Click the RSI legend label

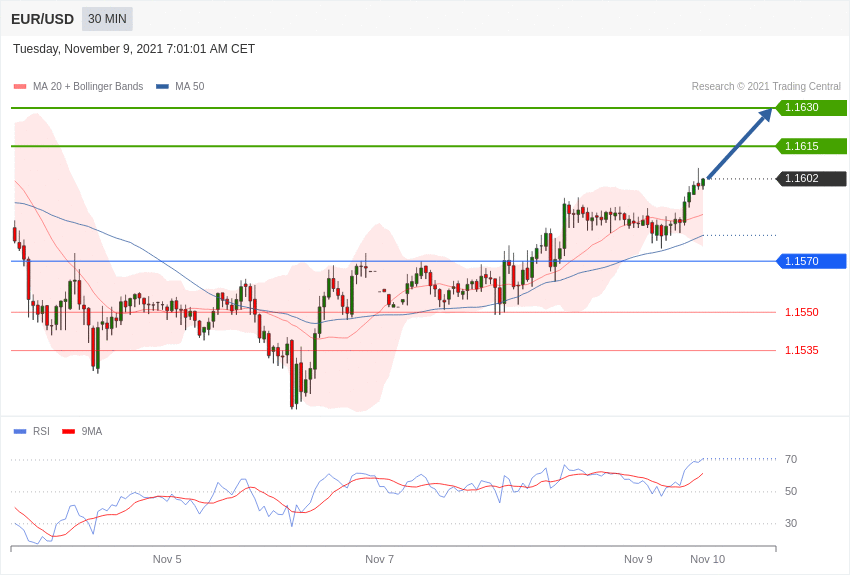(x=41, y=431)
